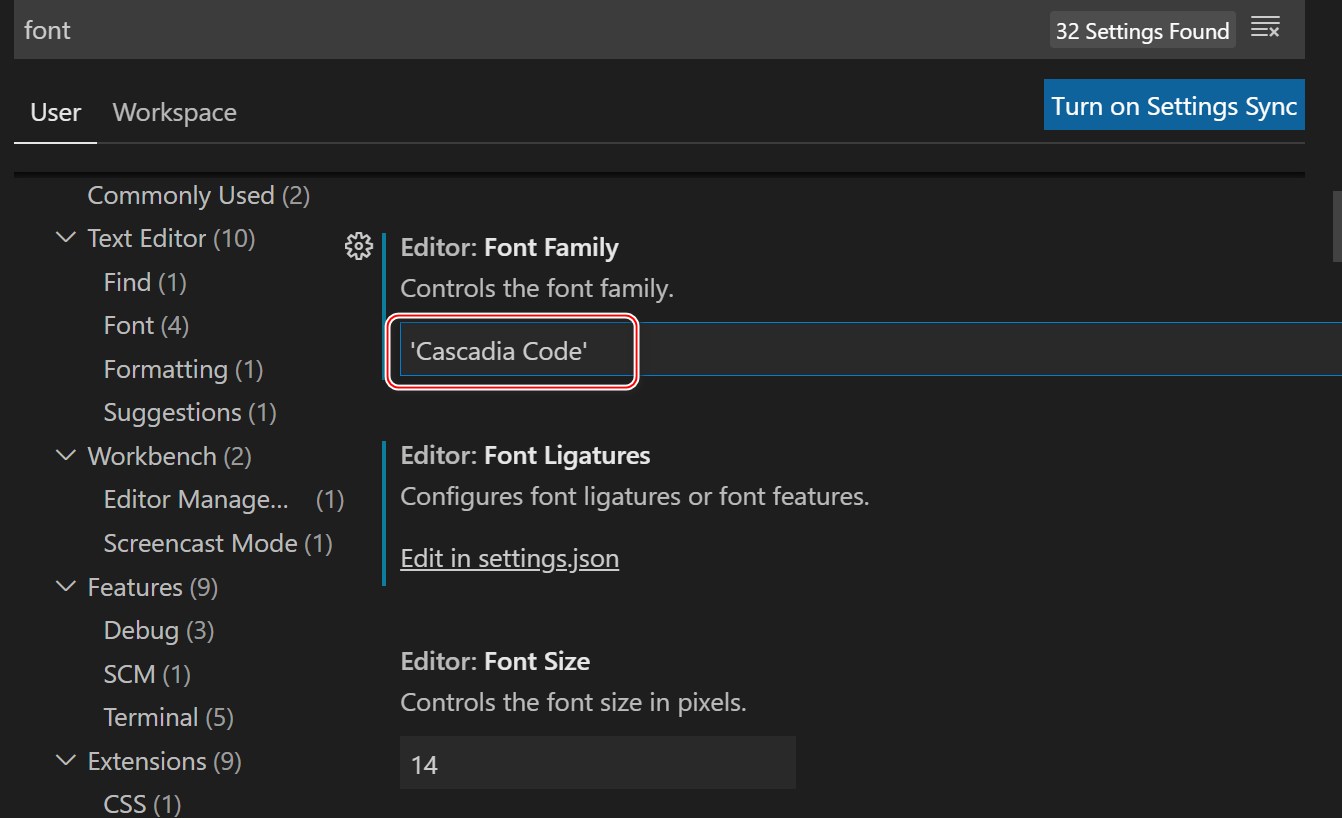1342x818 pixels.
Task: Click the Font Size input showing 14
Action: tap(598, 764)
